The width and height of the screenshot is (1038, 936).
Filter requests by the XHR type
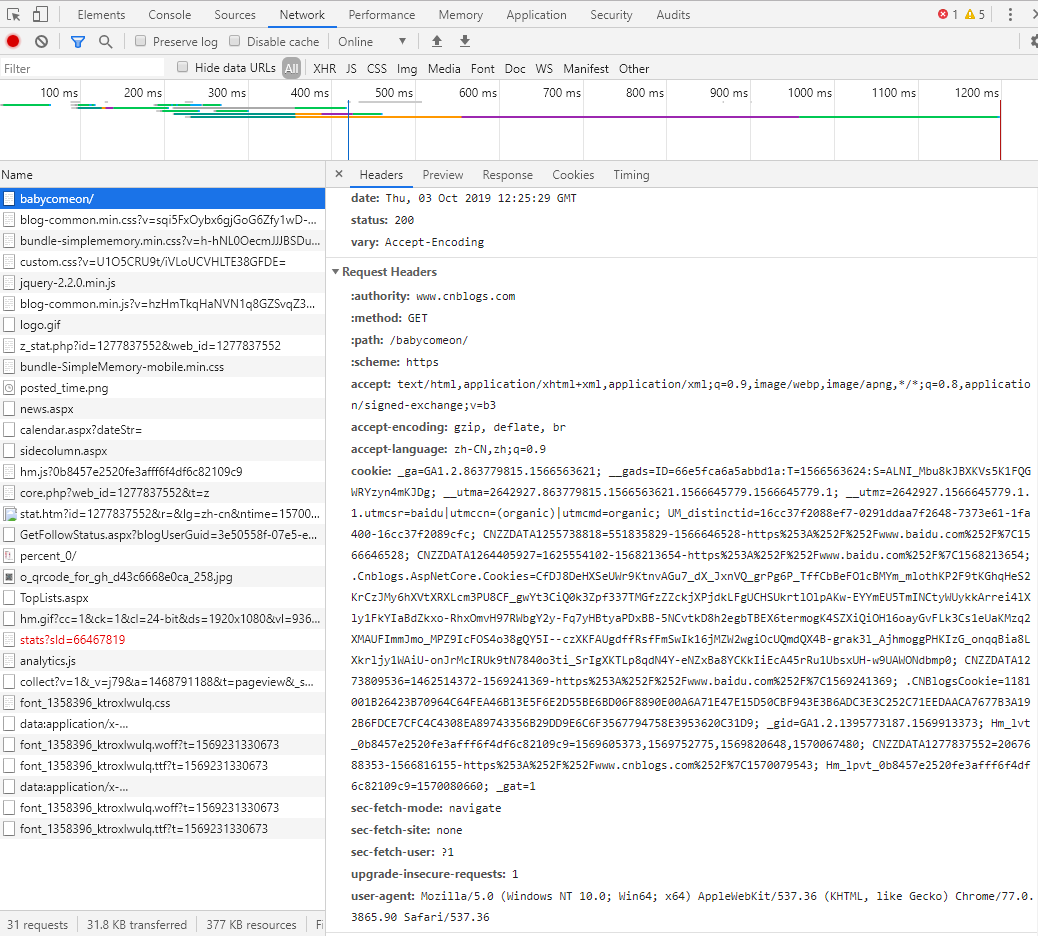[324, 68]
